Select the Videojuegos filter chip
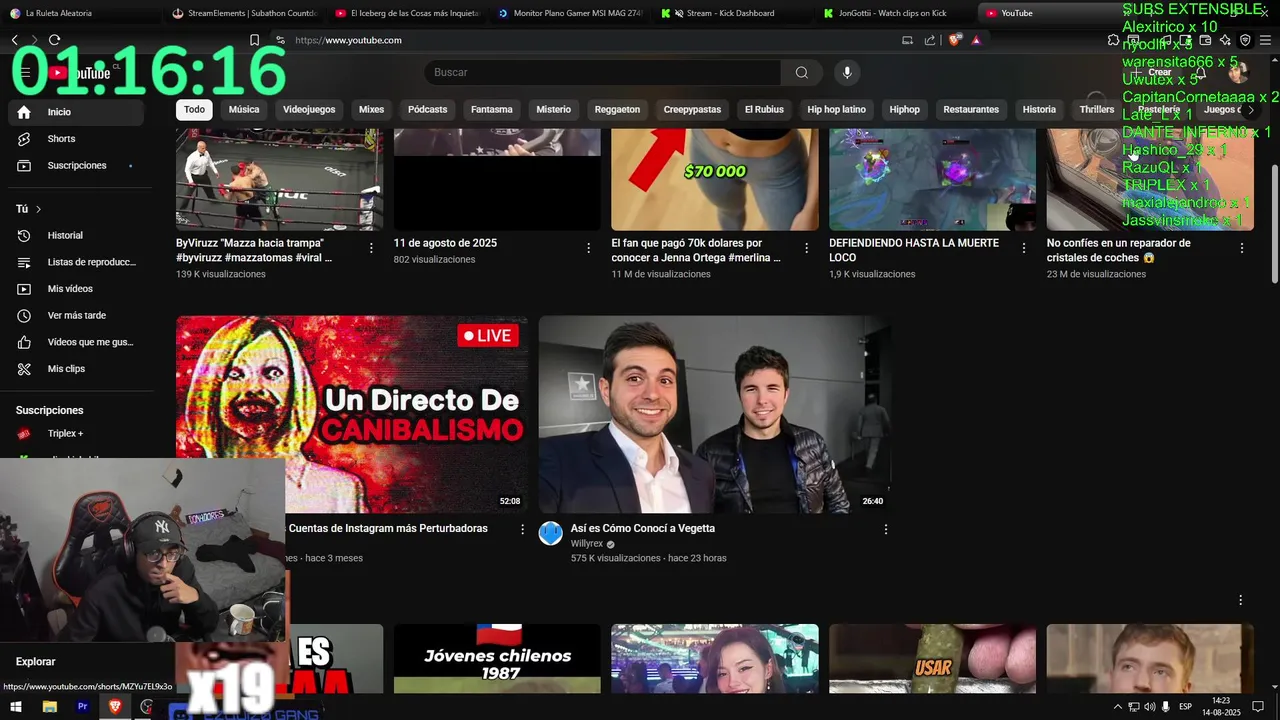 [x=309, y=109]
